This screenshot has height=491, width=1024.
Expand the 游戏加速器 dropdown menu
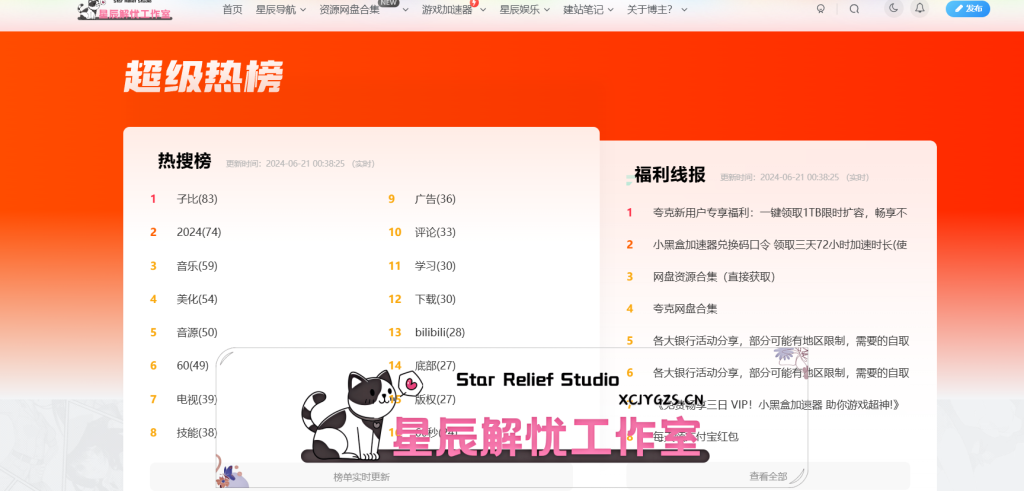[454, 10]
